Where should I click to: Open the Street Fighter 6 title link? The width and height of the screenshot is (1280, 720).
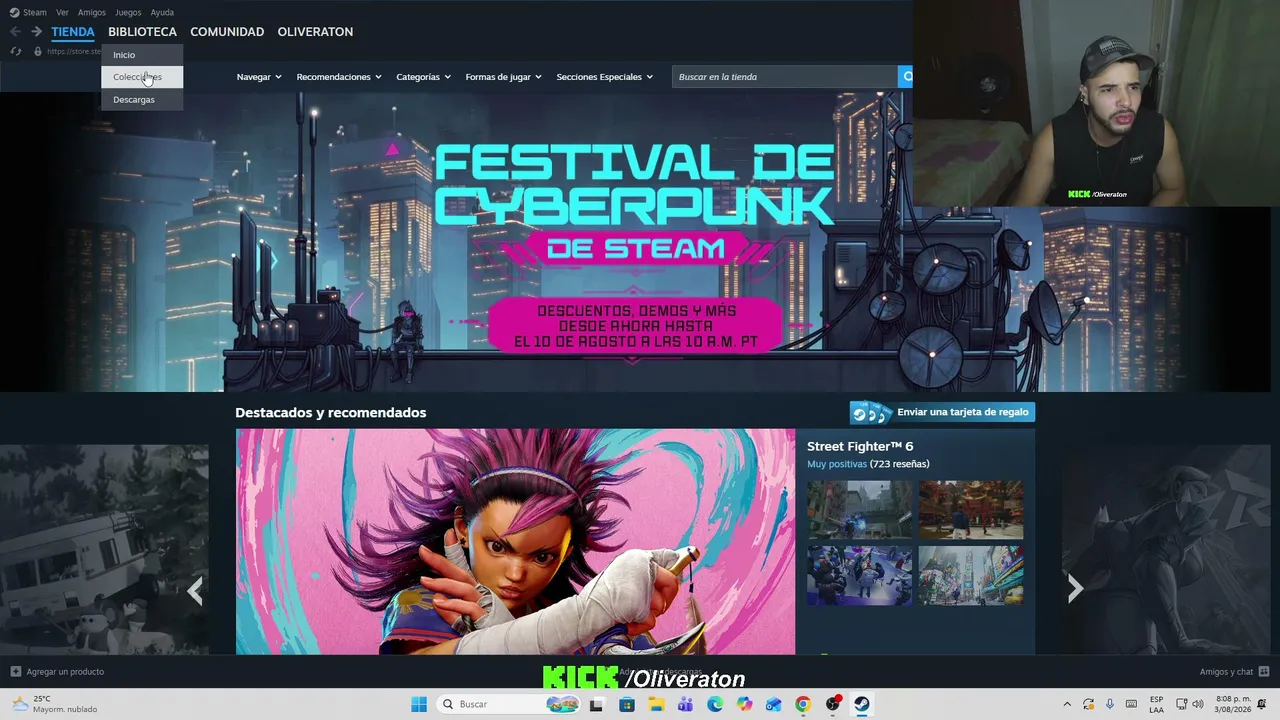pos(860,446)
